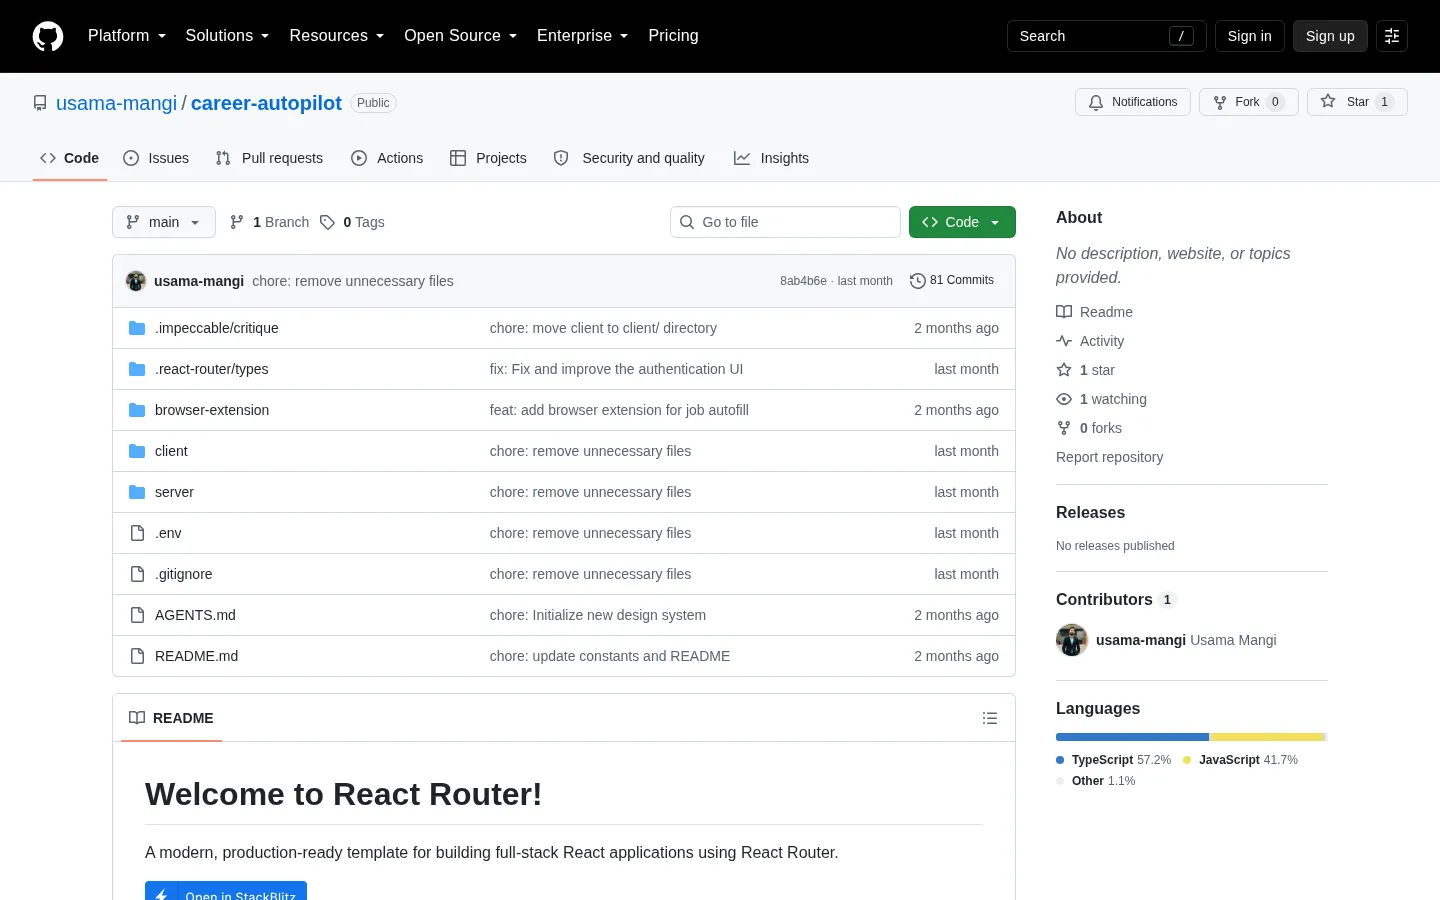The width and height of the screenshot is (1440, 900).
Task: Expand the Open Source dropdown
Action: tap(461, 36)
